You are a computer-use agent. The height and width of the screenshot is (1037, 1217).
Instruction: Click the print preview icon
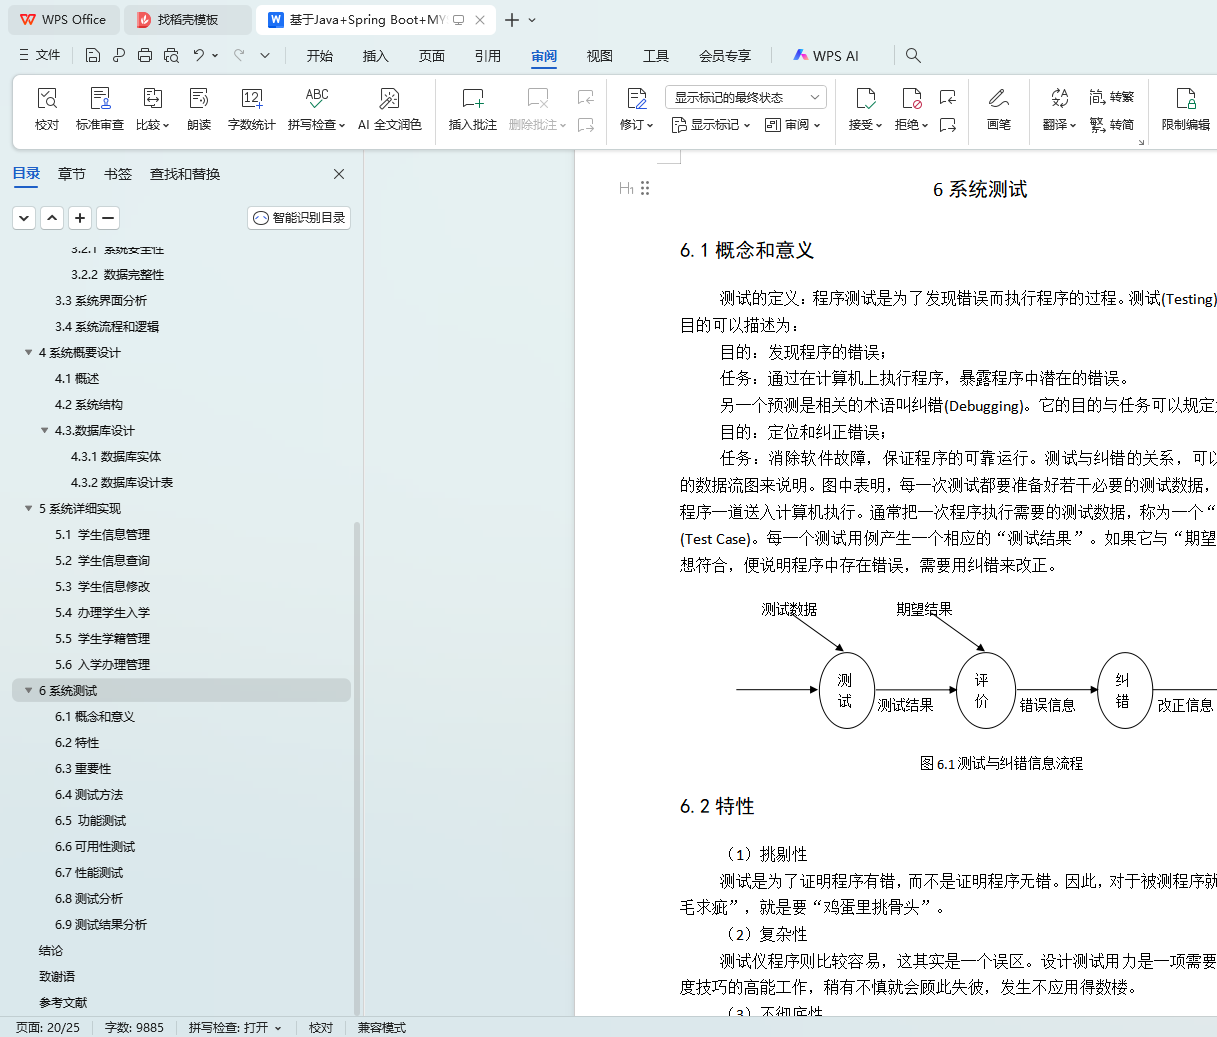(171, 55)
